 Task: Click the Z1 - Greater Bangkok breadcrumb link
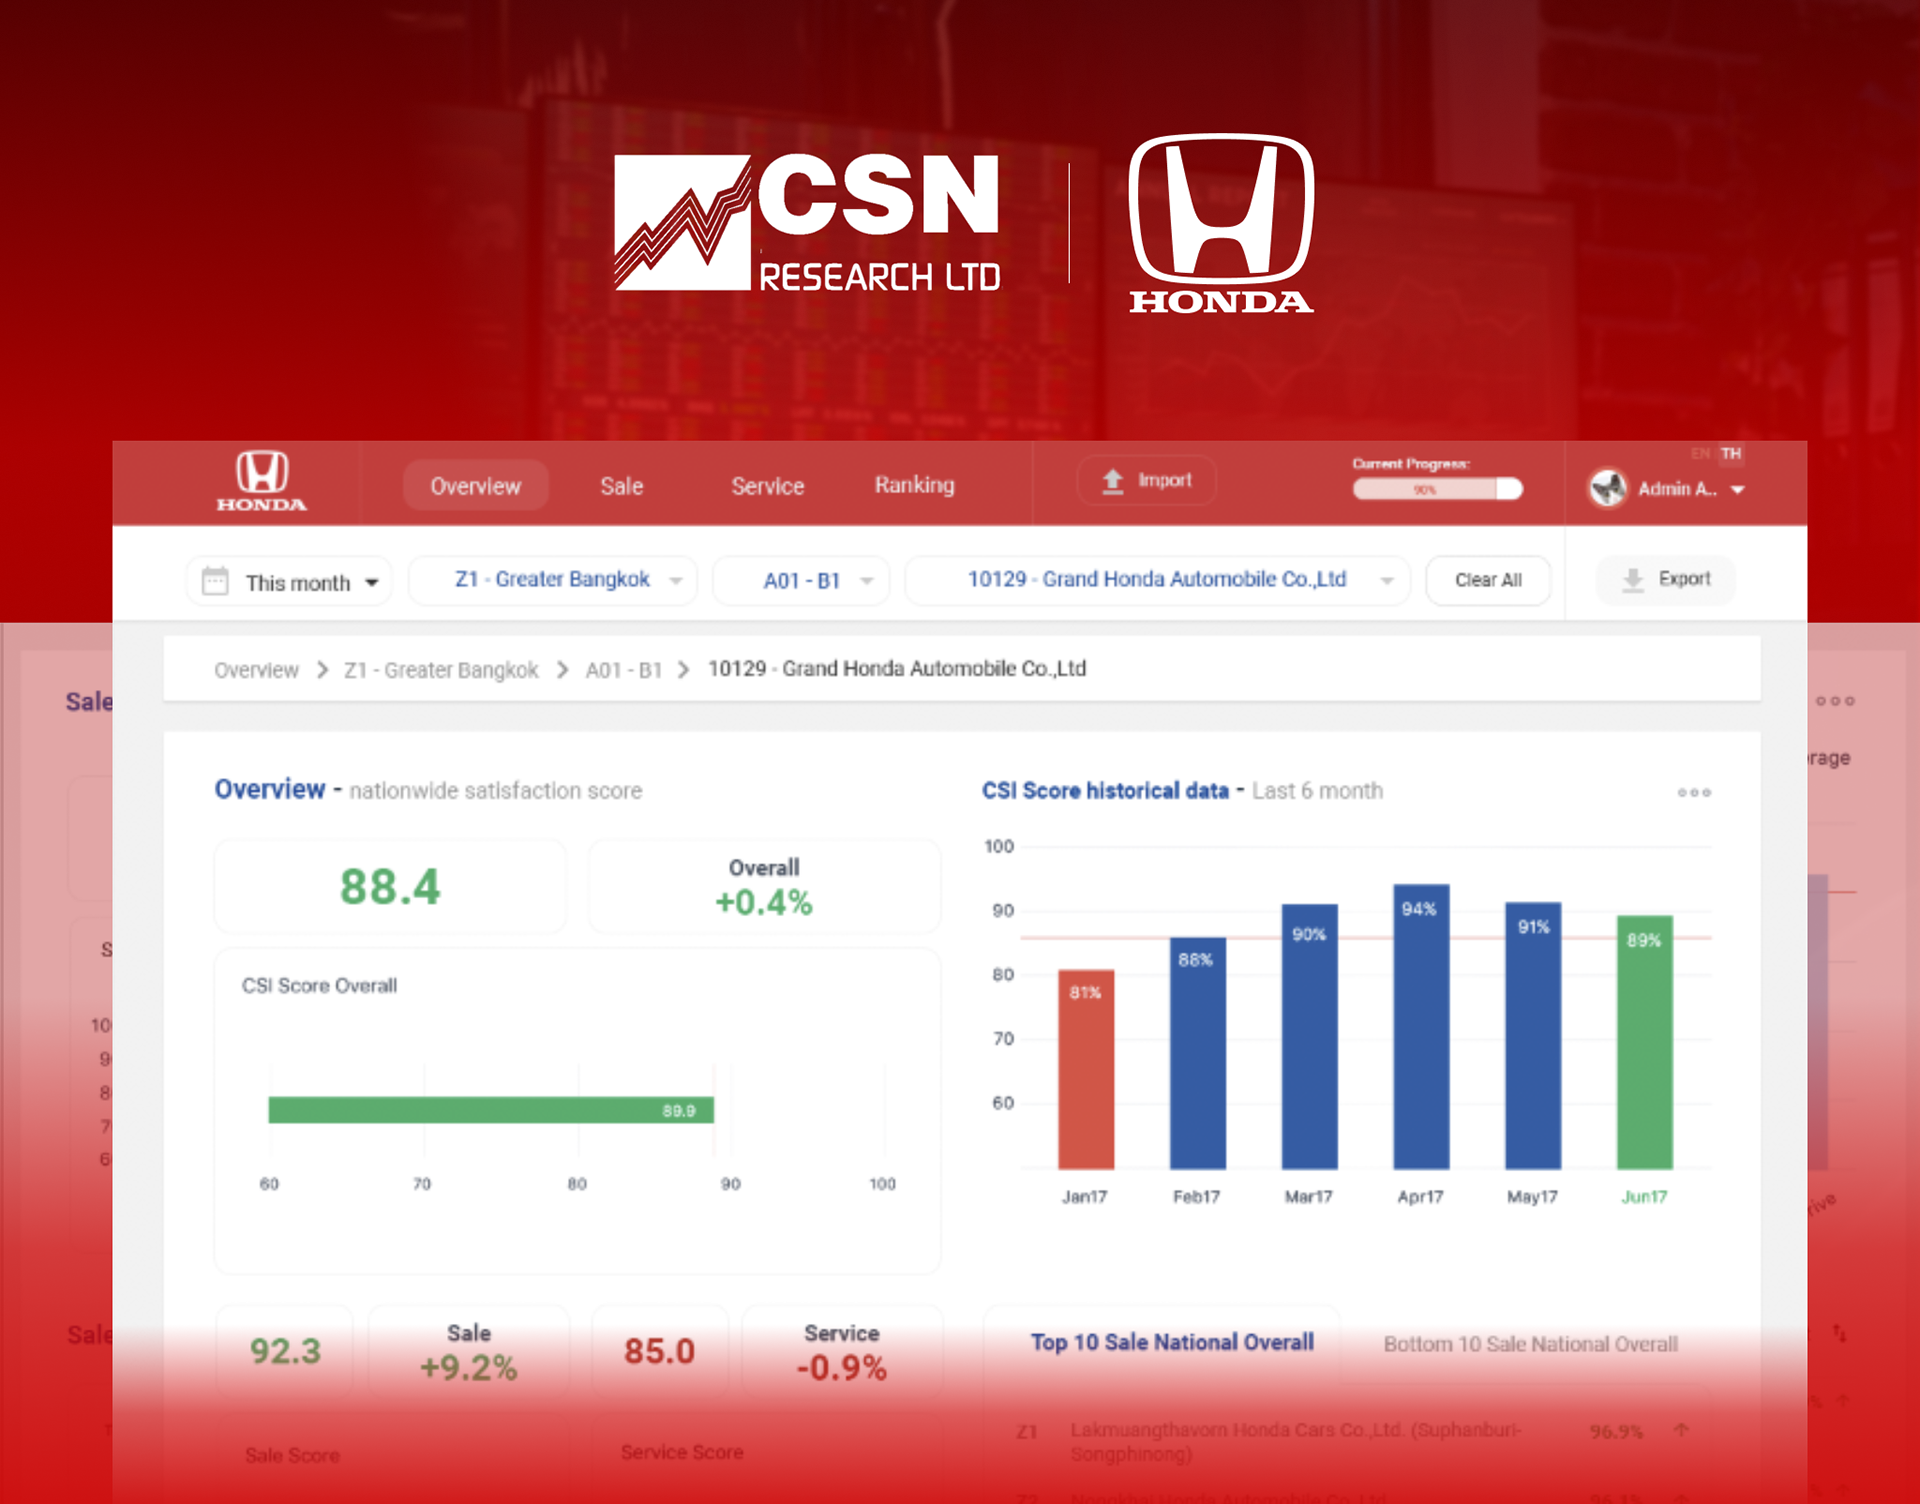pos(441,670)
